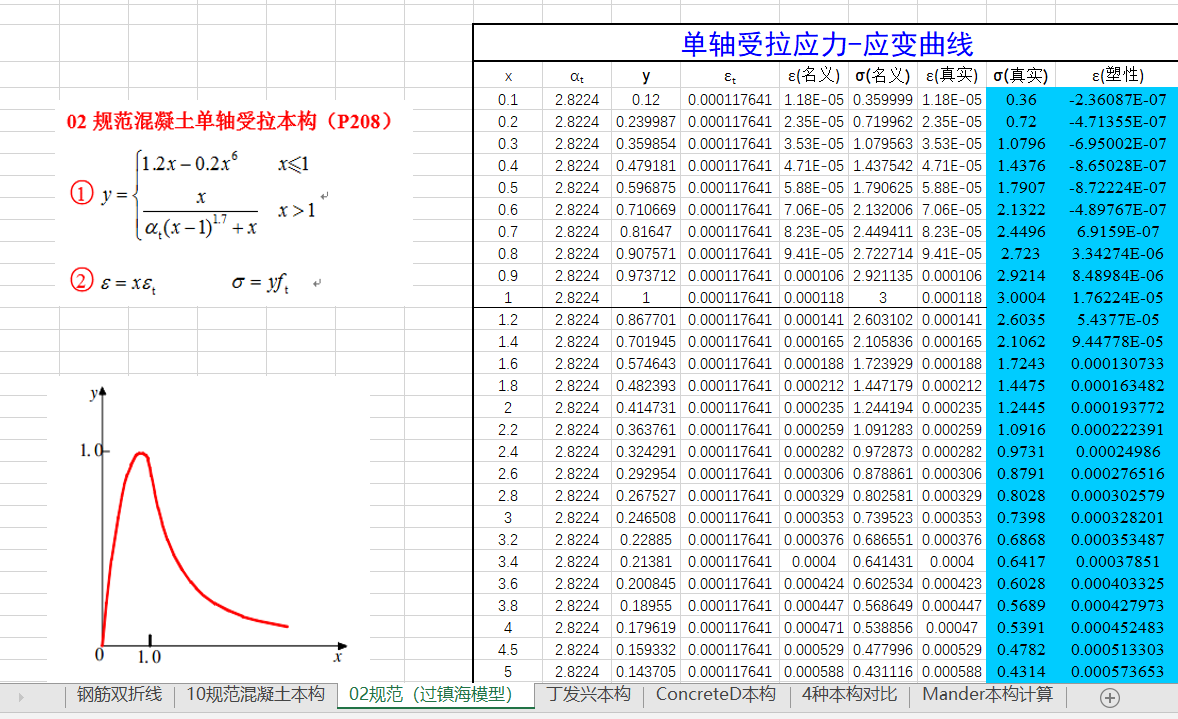
Task: Select the cell containing -2.36087E-07
Action: (x=1117, y=100)
